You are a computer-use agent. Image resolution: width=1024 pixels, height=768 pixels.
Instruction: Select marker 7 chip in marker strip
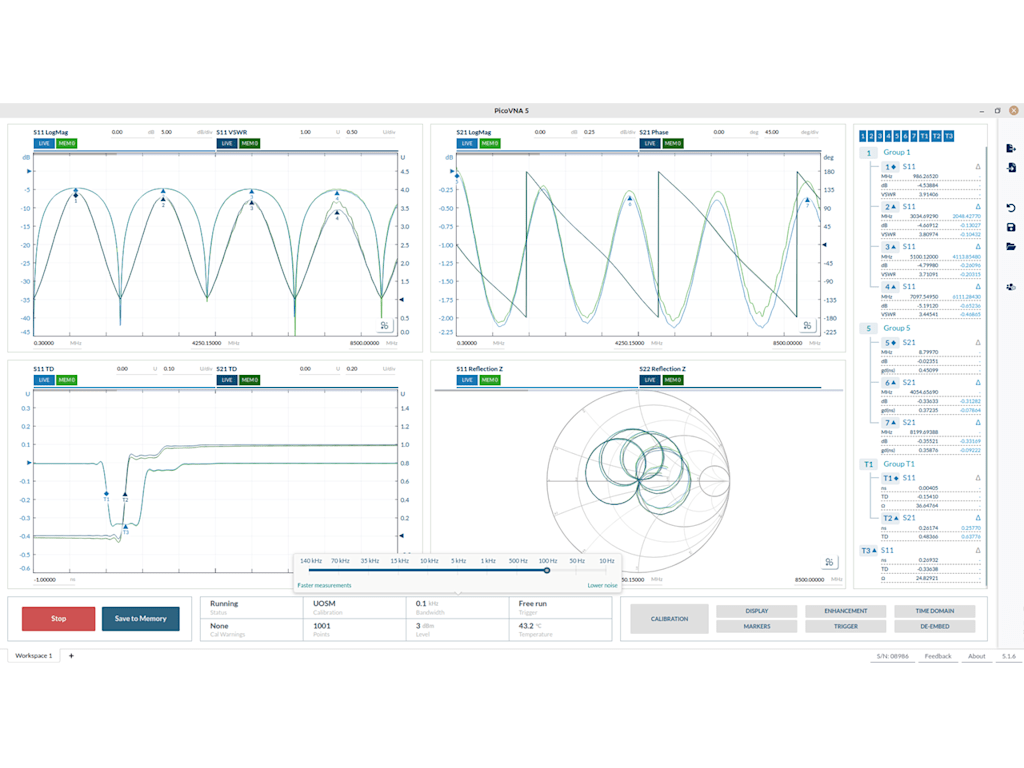tap(914, 136)
